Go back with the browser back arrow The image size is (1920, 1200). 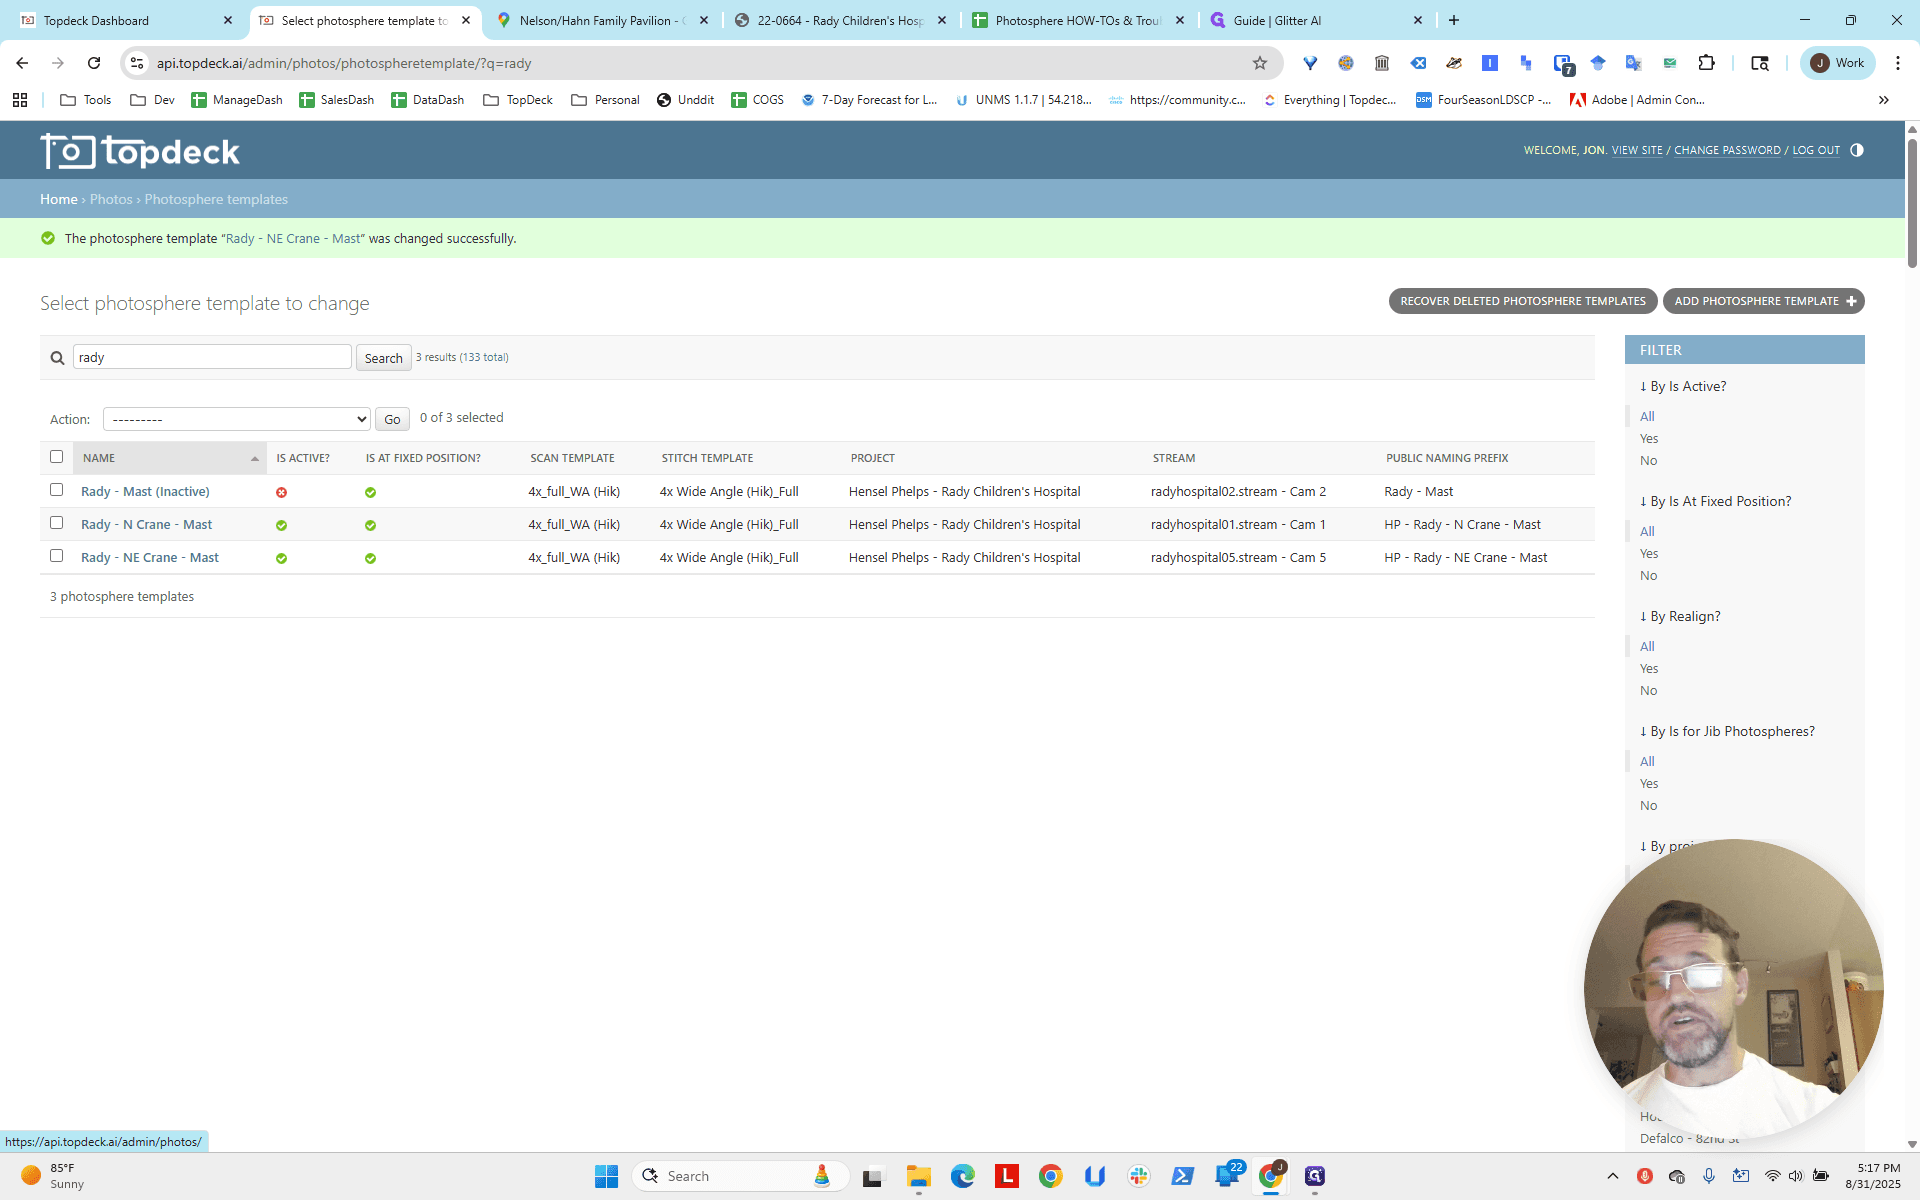click(22, 63)
